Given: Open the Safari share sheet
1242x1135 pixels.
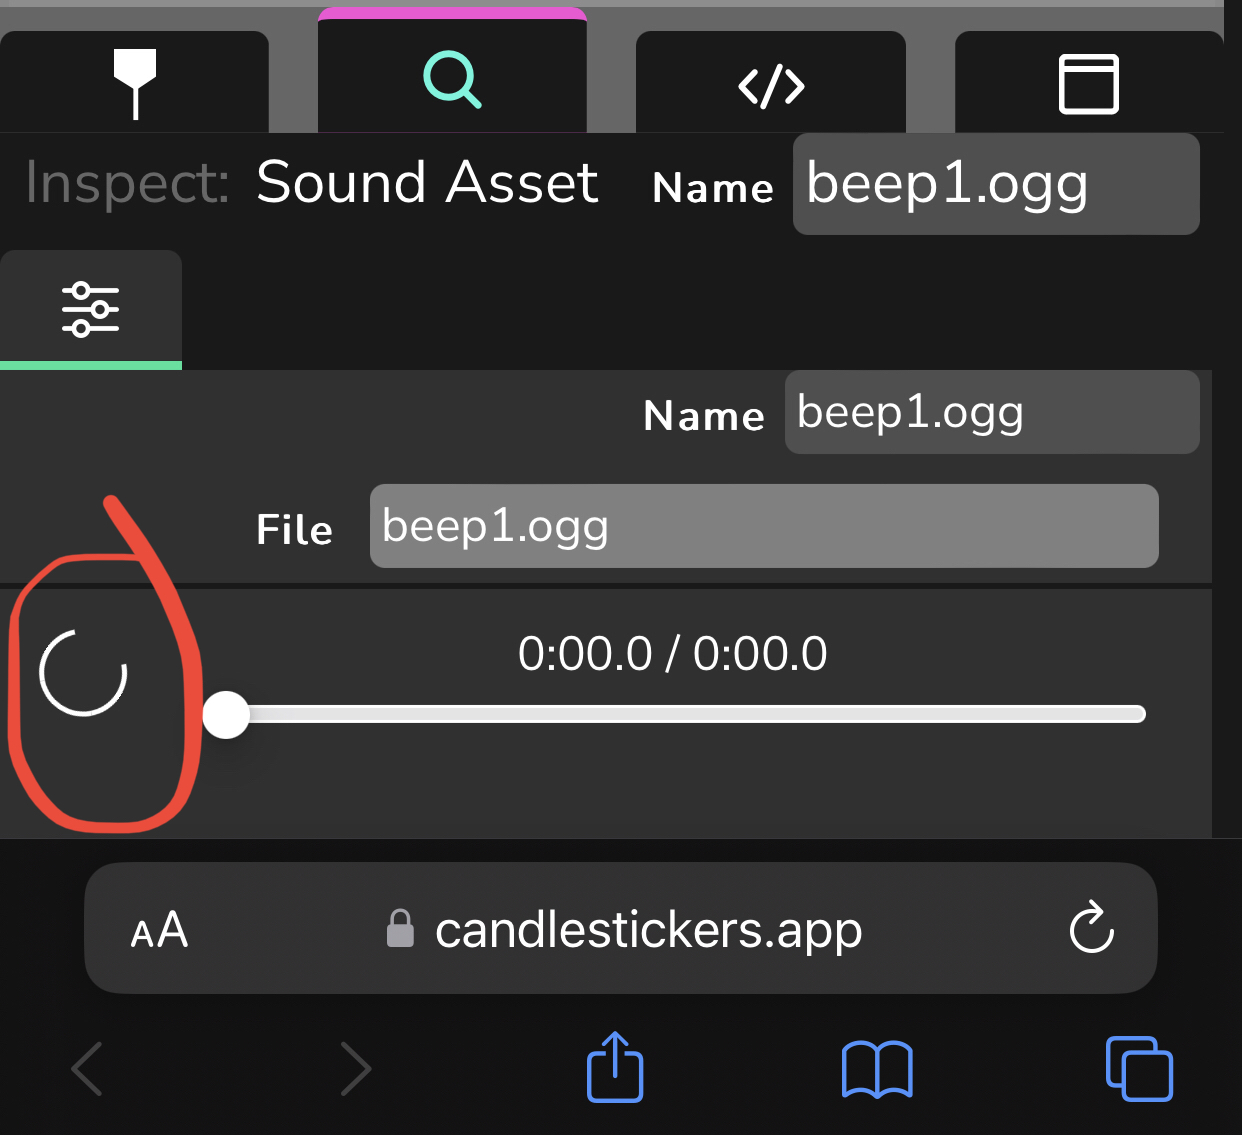Looking at the screenshot, I should [614, 1067].
